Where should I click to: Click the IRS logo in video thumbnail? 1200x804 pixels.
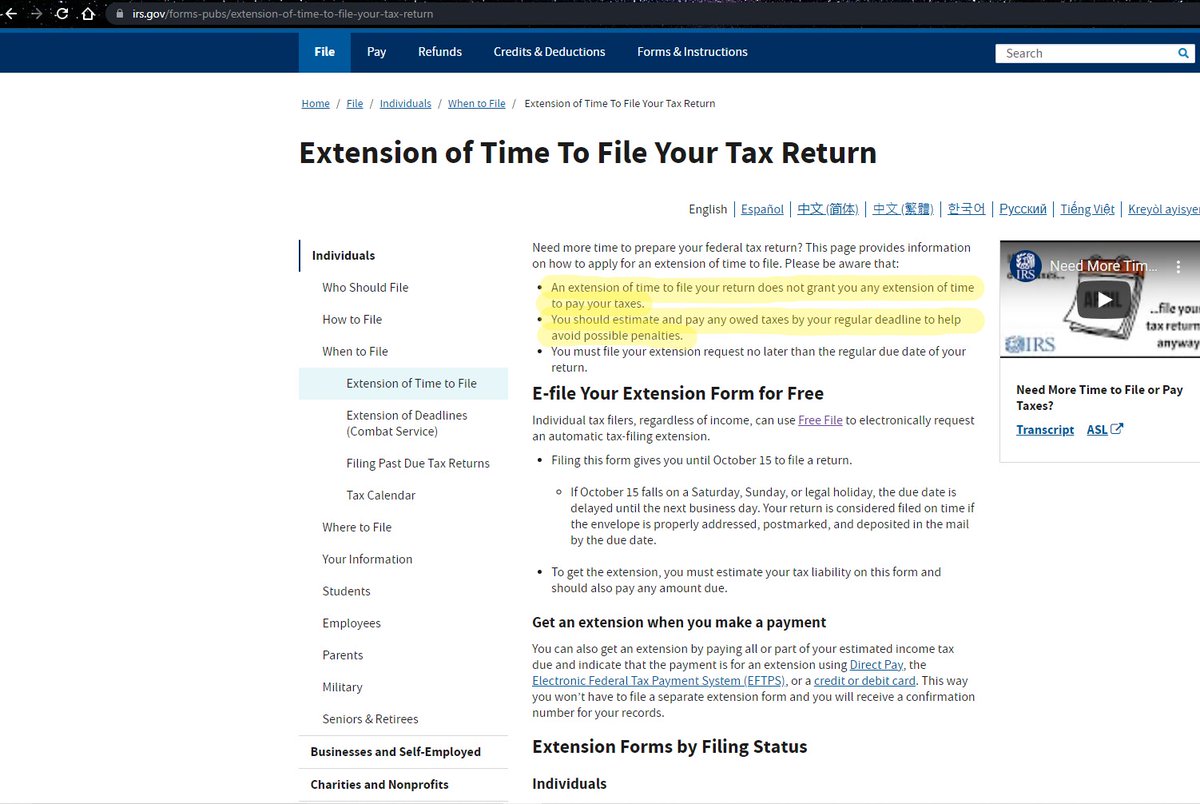click(x=1024, y=265)
